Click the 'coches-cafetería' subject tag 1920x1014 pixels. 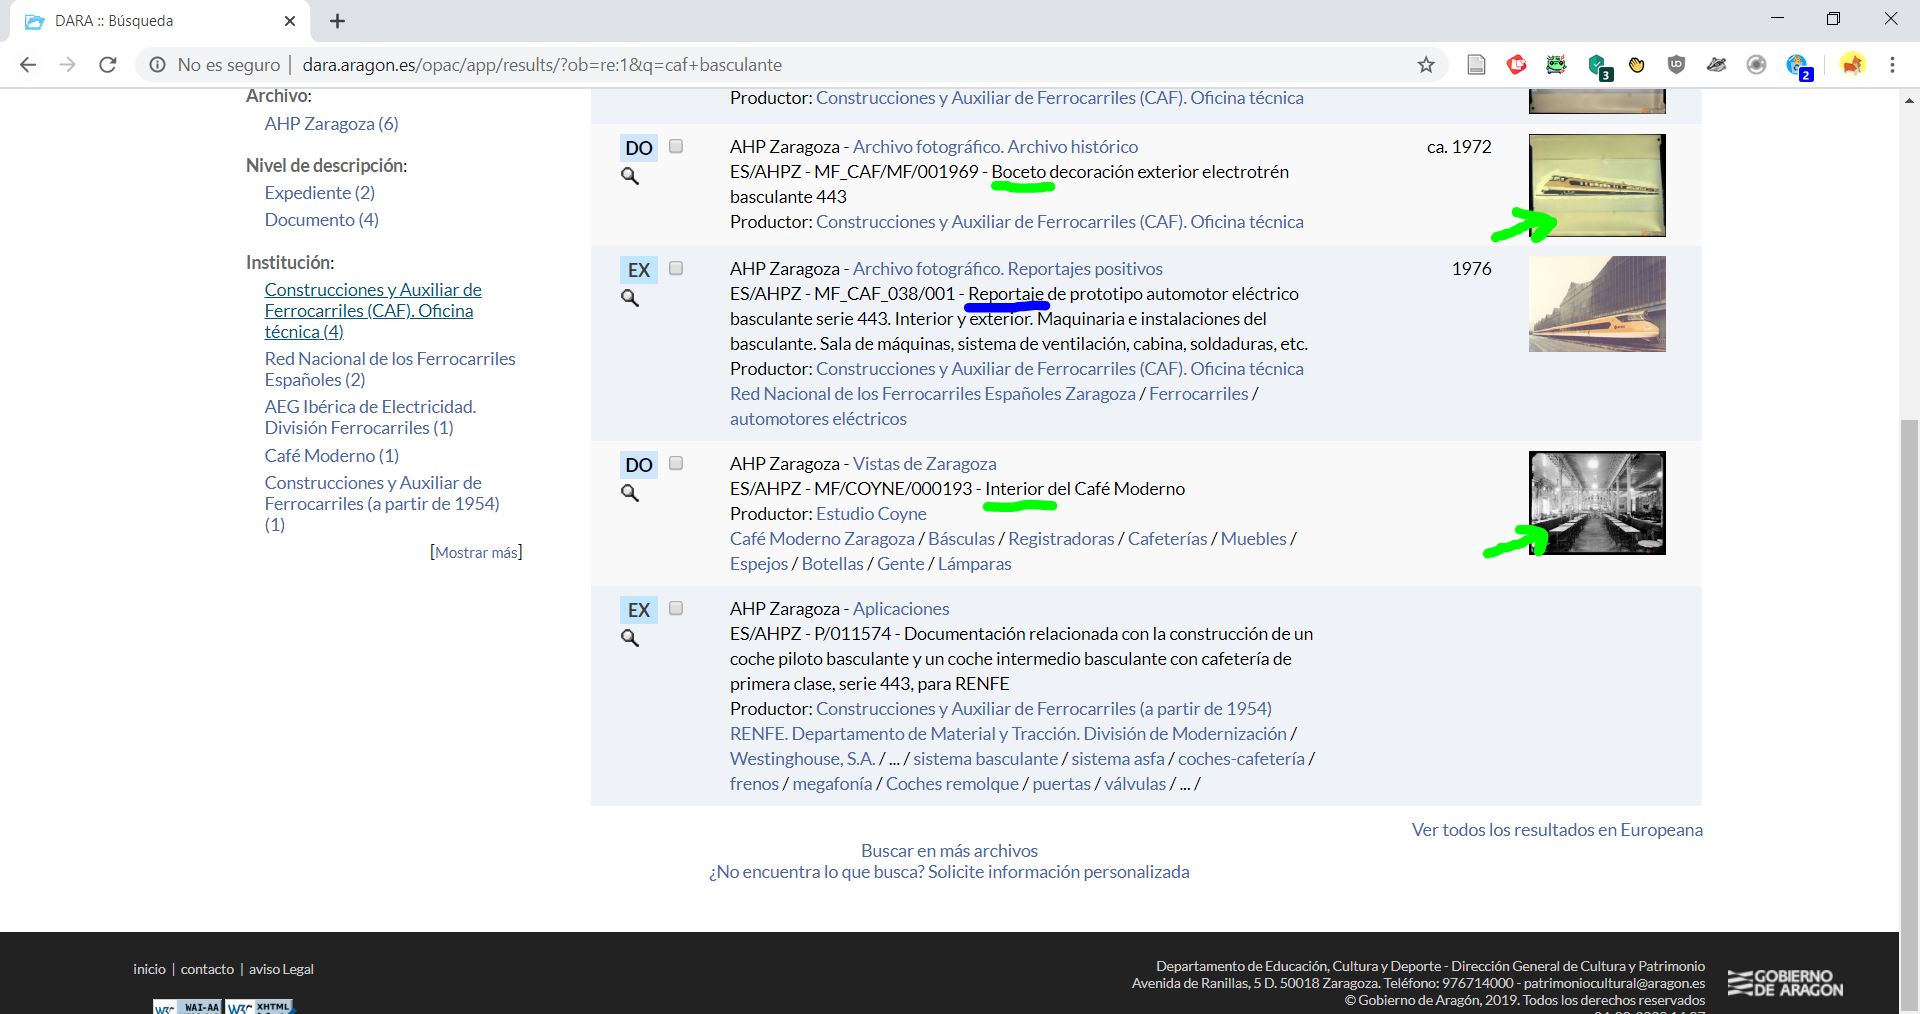(x=1241, y=759)
